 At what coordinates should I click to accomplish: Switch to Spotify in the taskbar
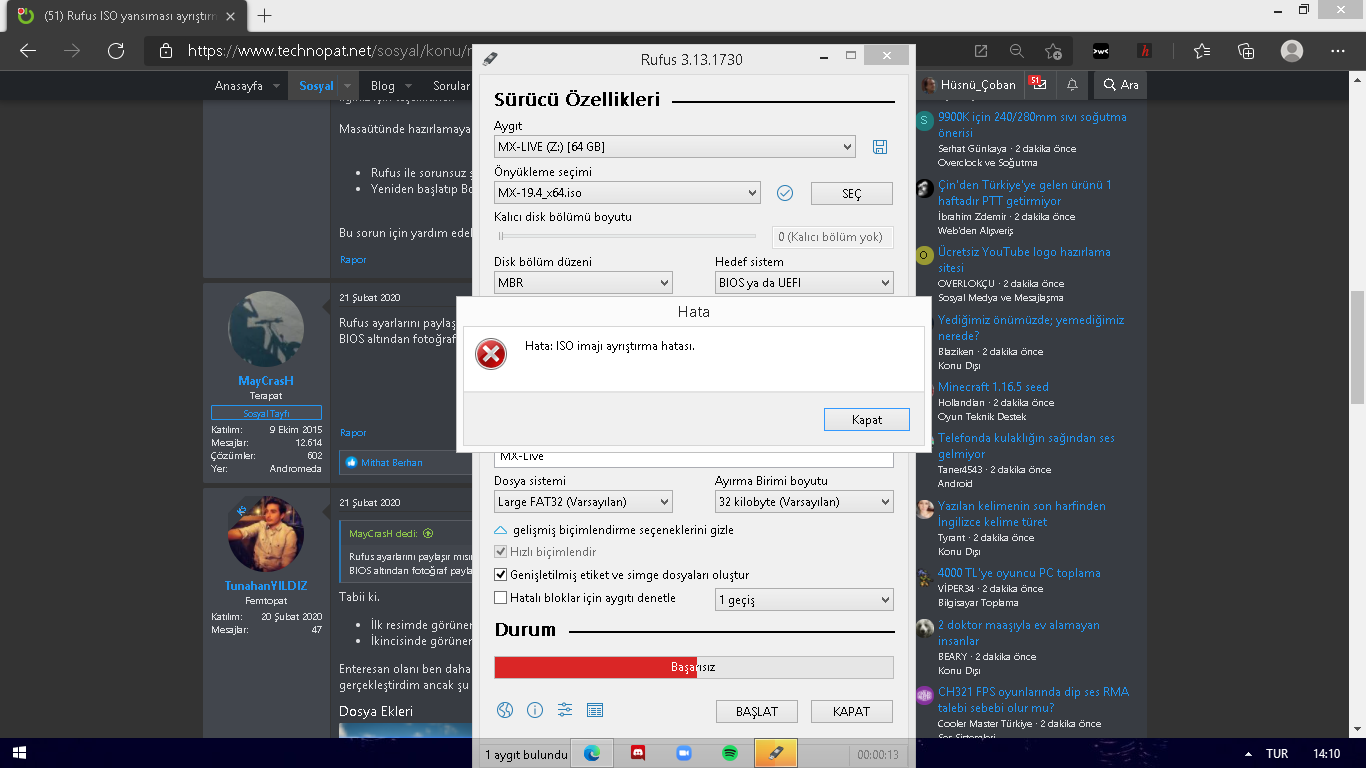[730, 753]
